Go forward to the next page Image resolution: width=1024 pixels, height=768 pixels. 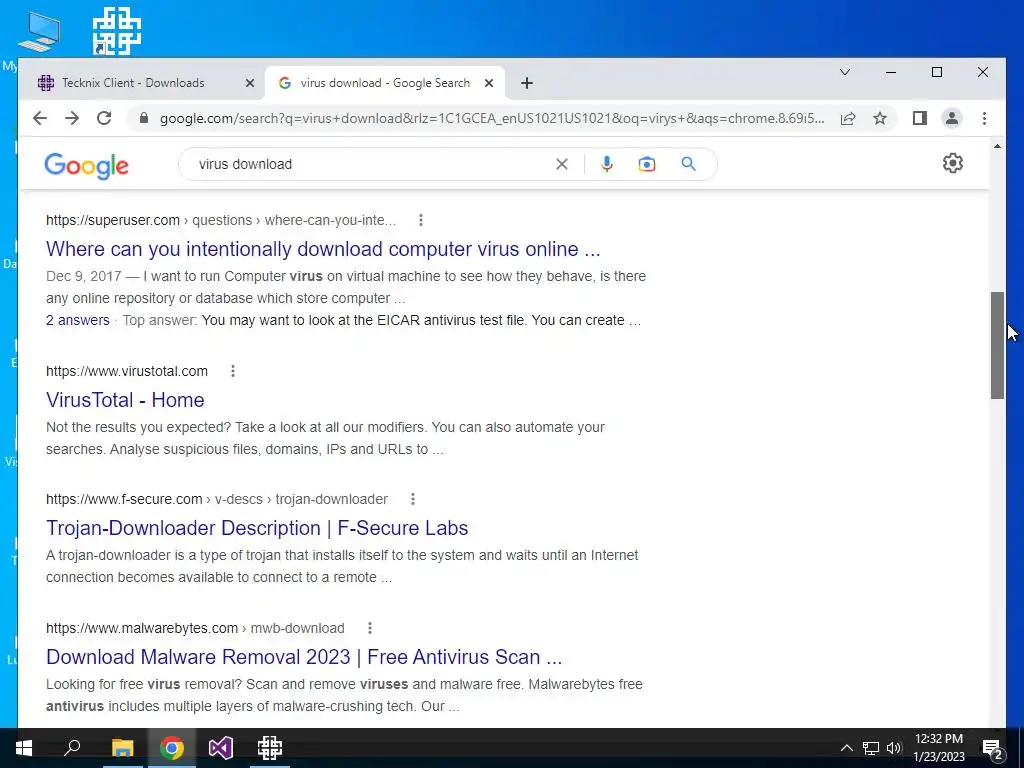[72, 118]
